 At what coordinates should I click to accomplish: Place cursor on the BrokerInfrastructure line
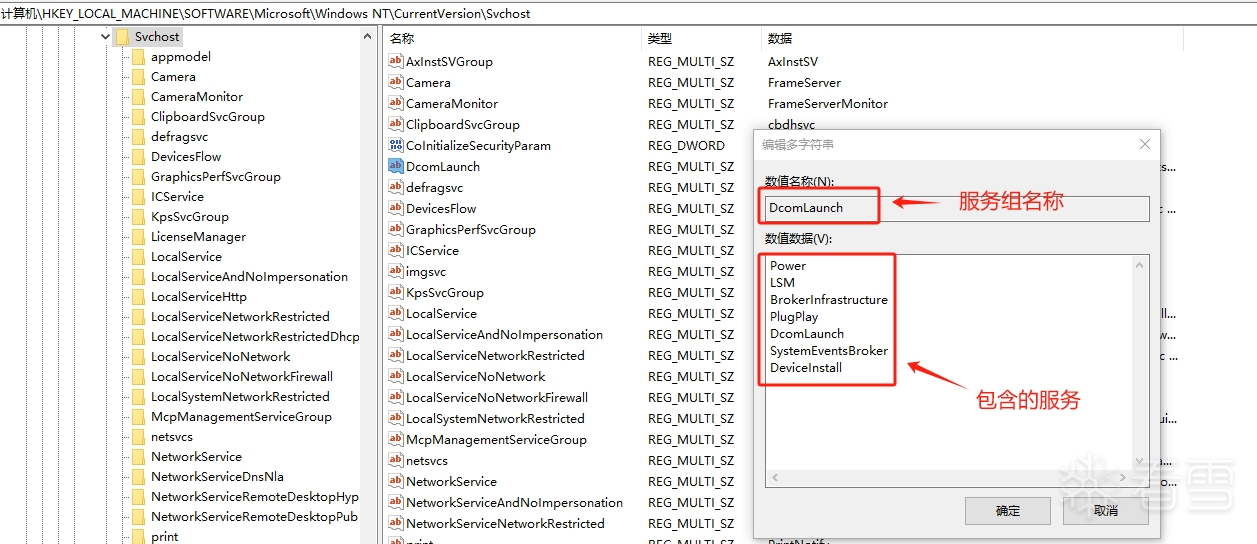coord(829,300)
